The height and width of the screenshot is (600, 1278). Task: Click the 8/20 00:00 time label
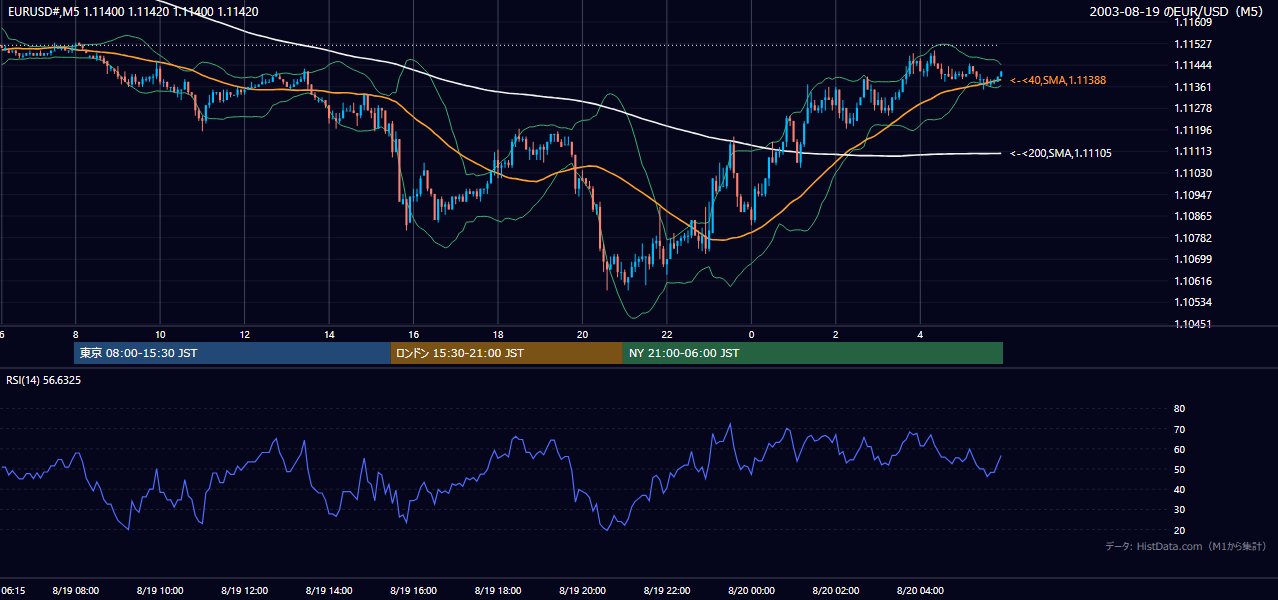[752, 591]
